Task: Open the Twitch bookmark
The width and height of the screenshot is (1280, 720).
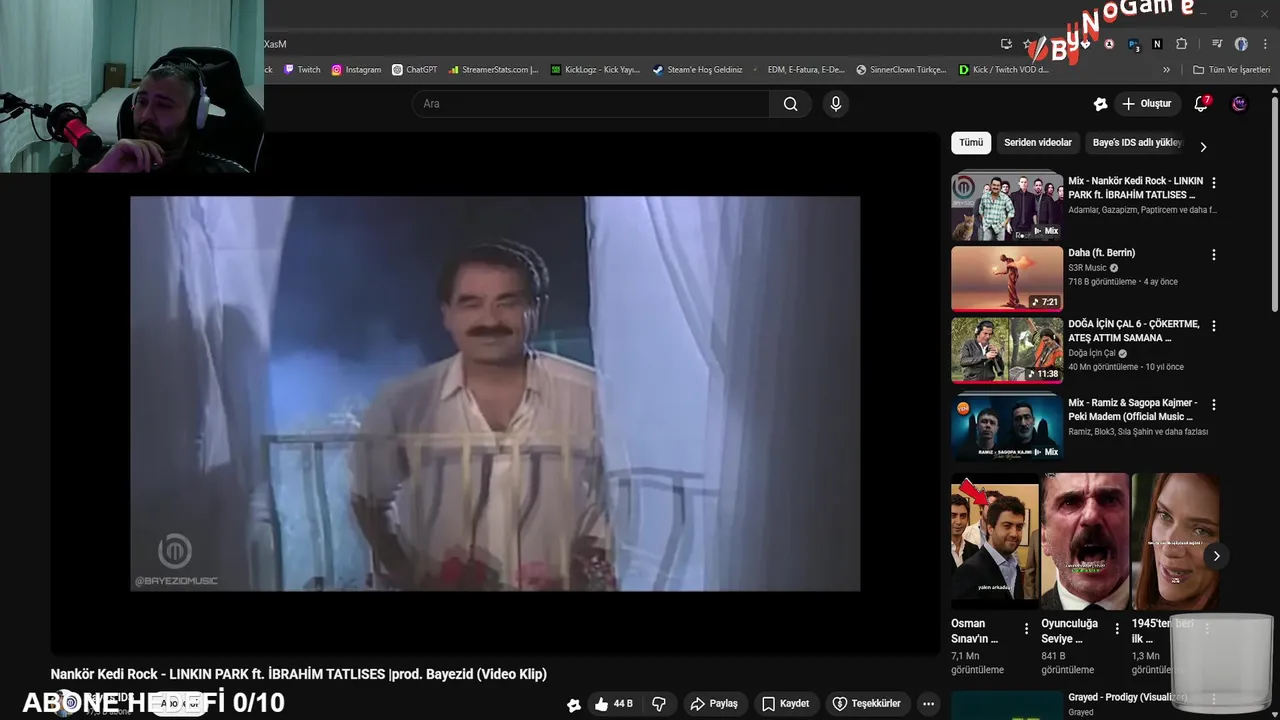Action: pos(302,70)
